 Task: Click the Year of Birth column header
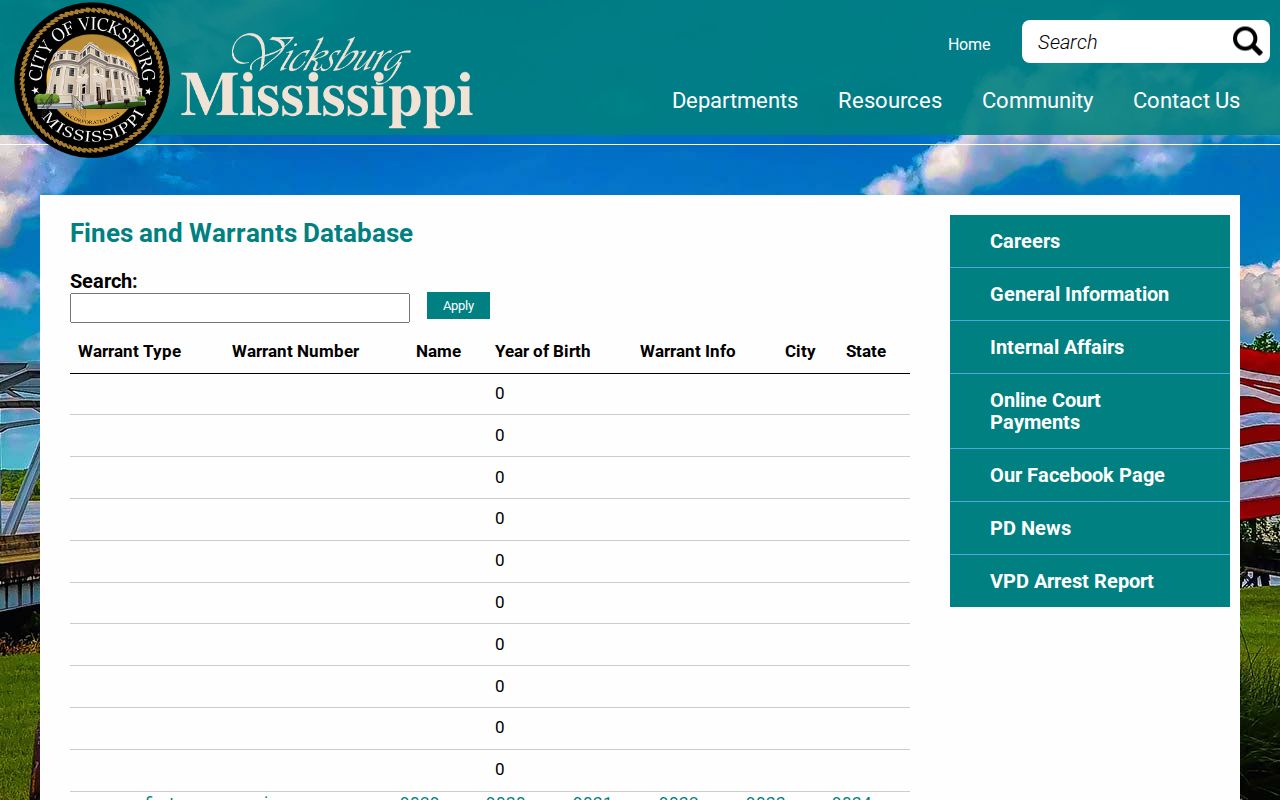coord(542,351)
